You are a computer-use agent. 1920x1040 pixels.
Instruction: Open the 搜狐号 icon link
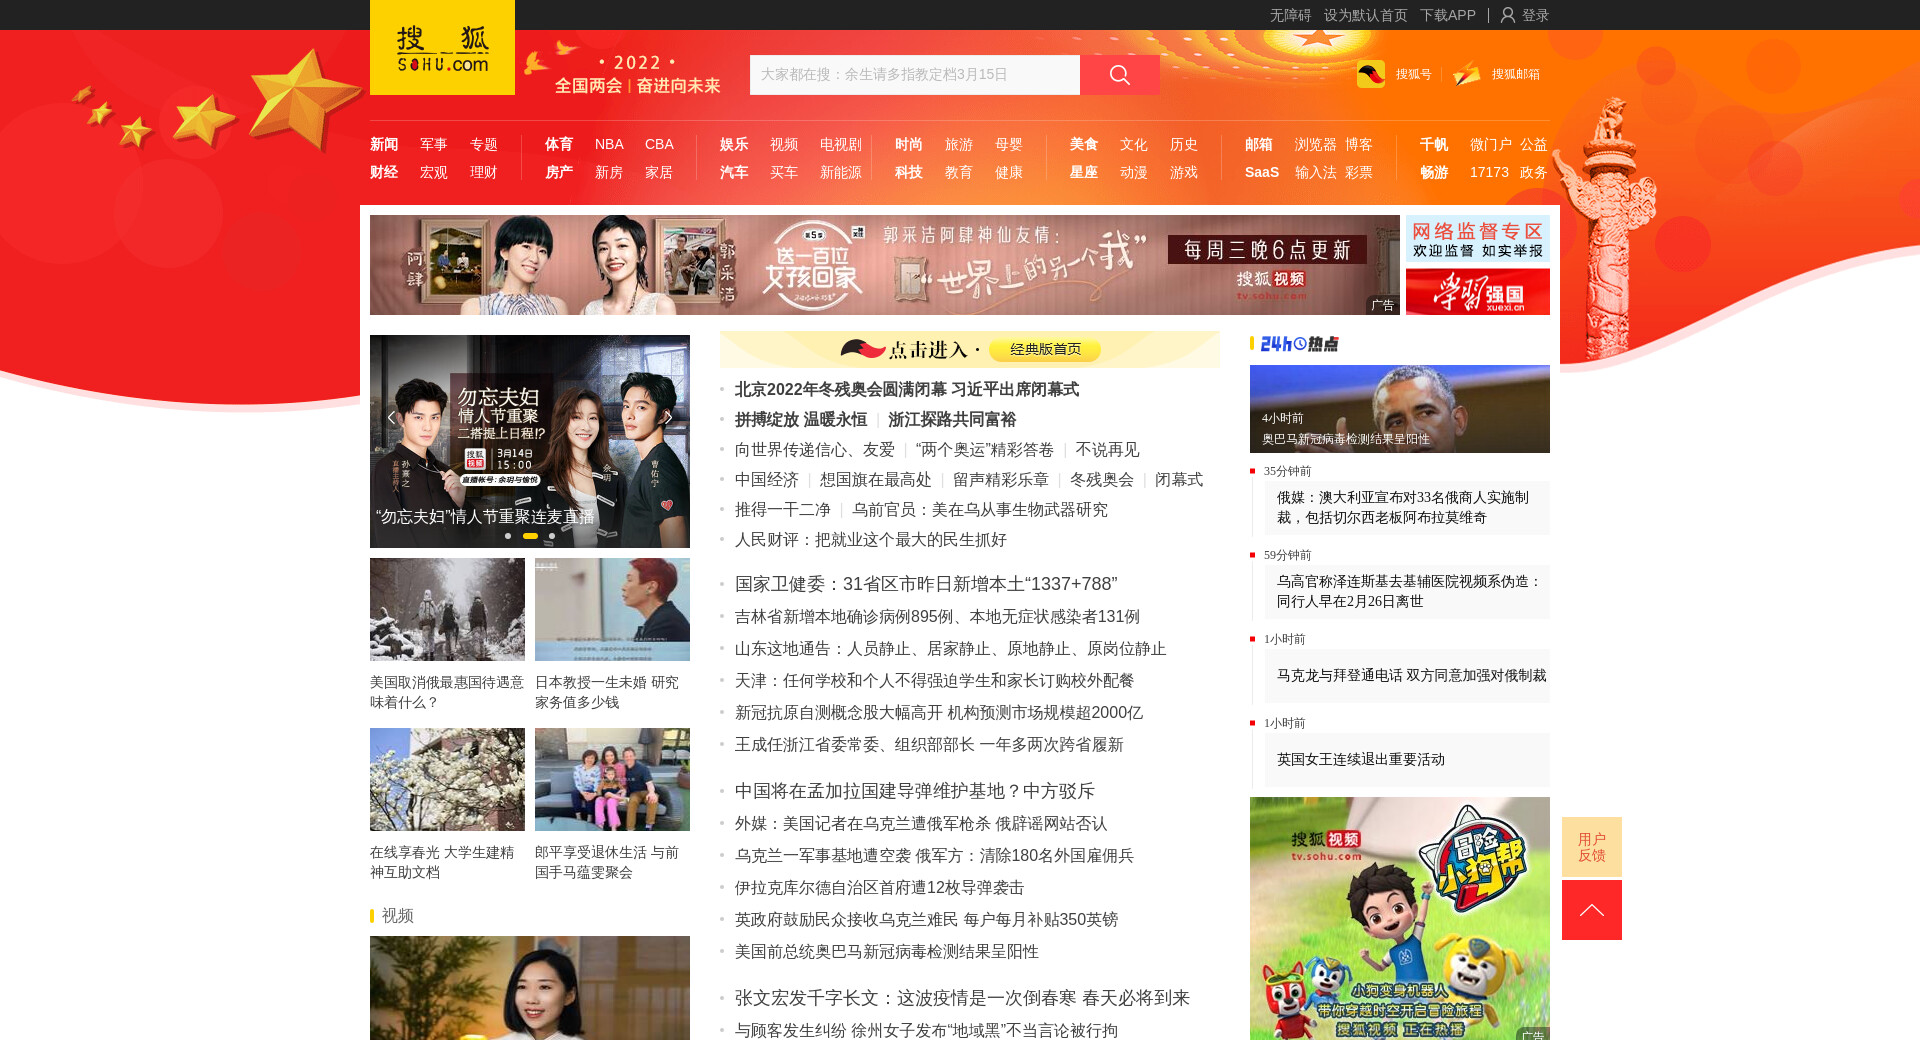tap(1371, 74)
